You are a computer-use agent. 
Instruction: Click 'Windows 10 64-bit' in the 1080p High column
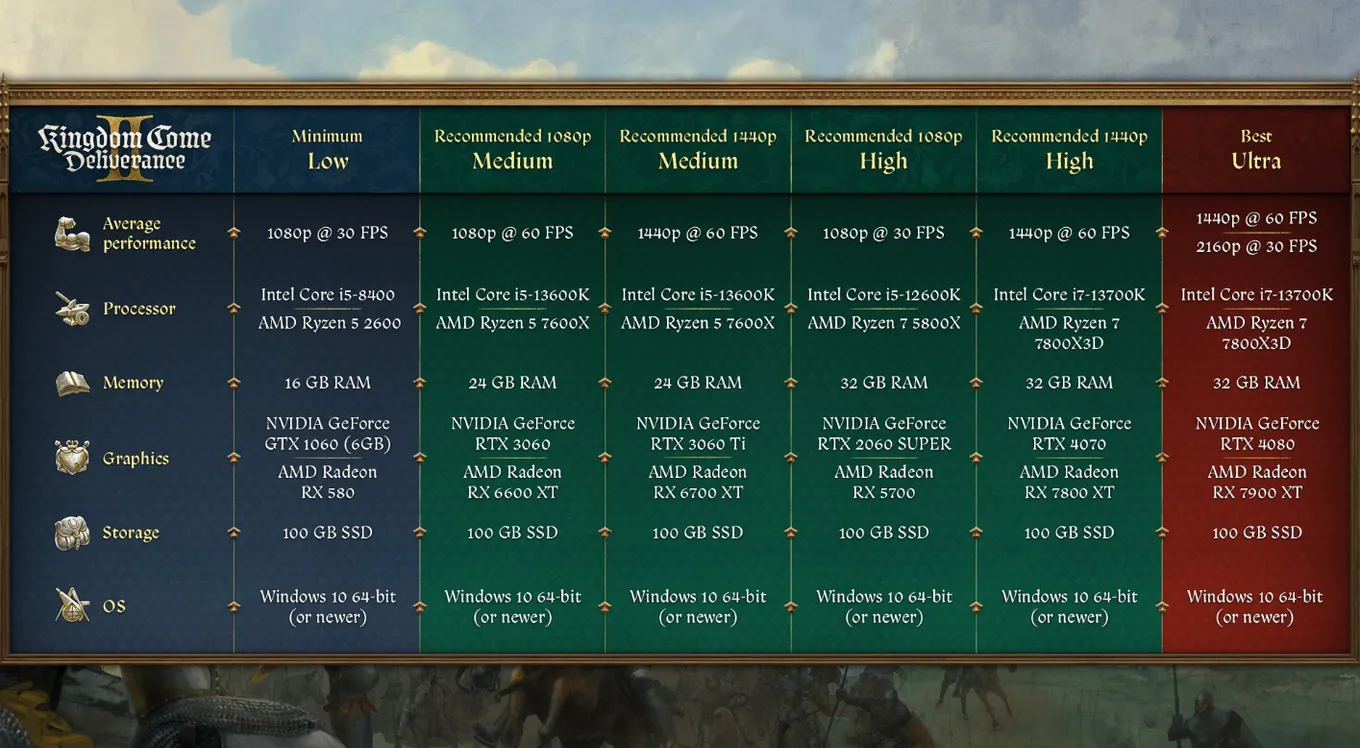point(884,597)
